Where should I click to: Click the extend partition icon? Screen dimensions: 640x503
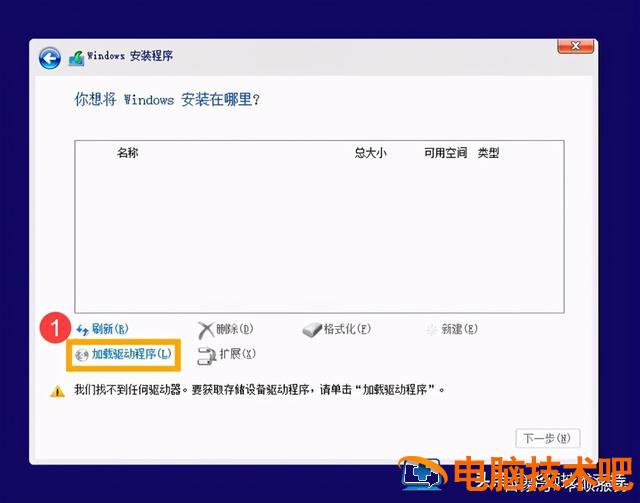click(207, 356)
